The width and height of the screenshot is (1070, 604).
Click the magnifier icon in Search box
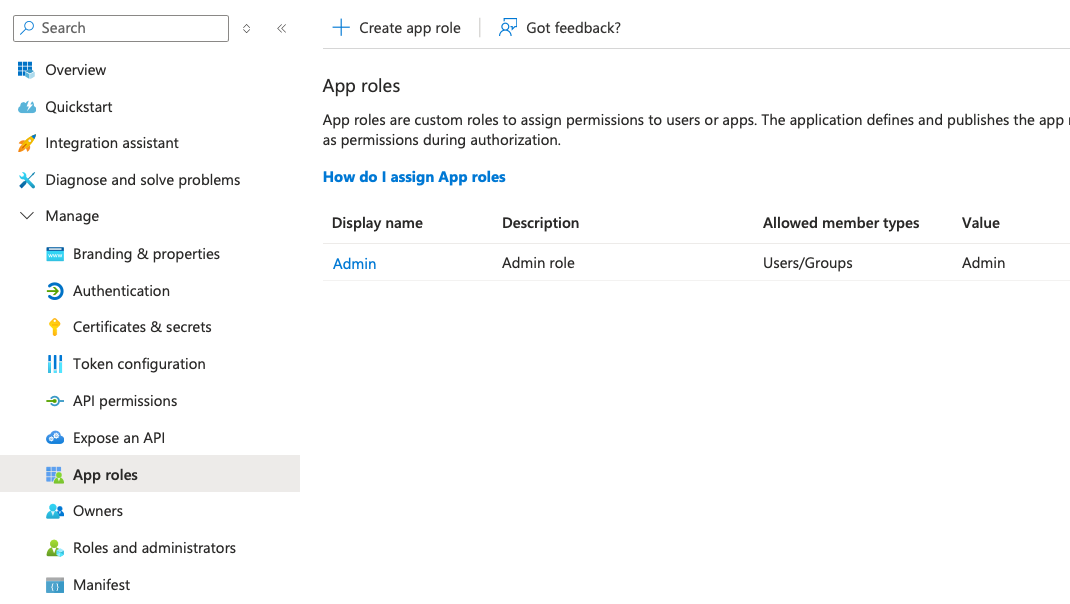click(x=27, y=27)
